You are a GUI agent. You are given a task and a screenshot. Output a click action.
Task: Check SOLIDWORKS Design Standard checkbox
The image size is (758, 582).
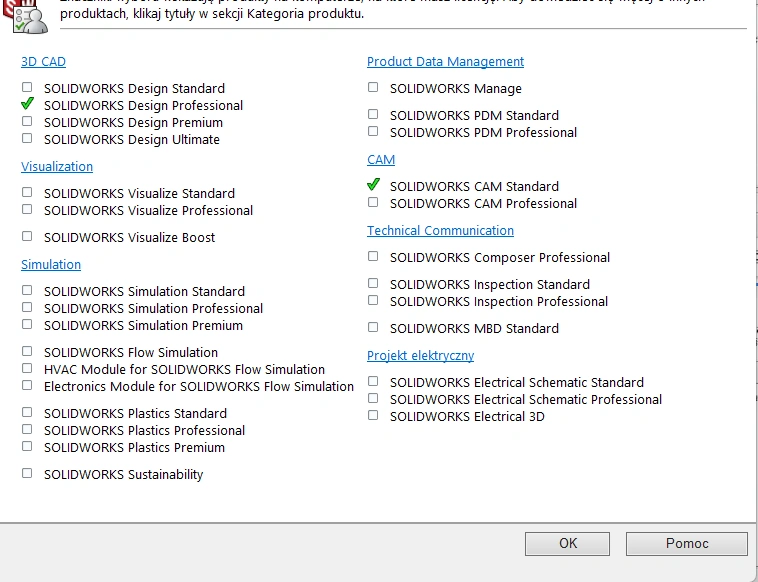tap(27, 87)
